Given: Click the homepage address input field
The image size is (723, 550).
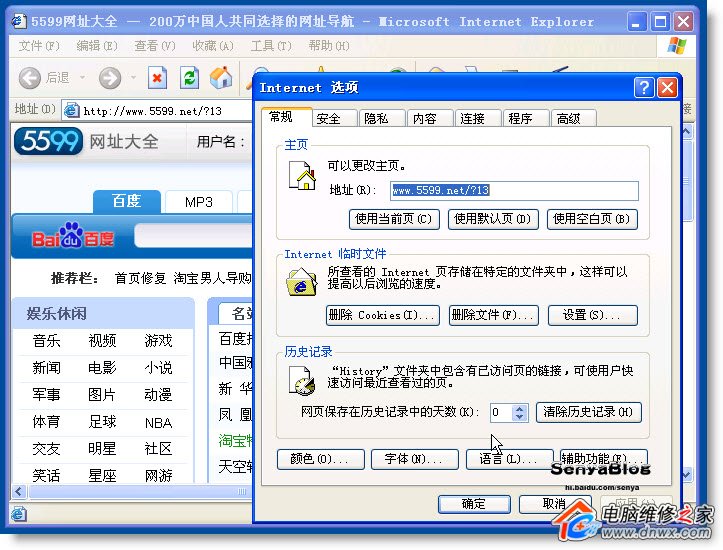Looking at the screenshot, I should [x=514, y=190].
